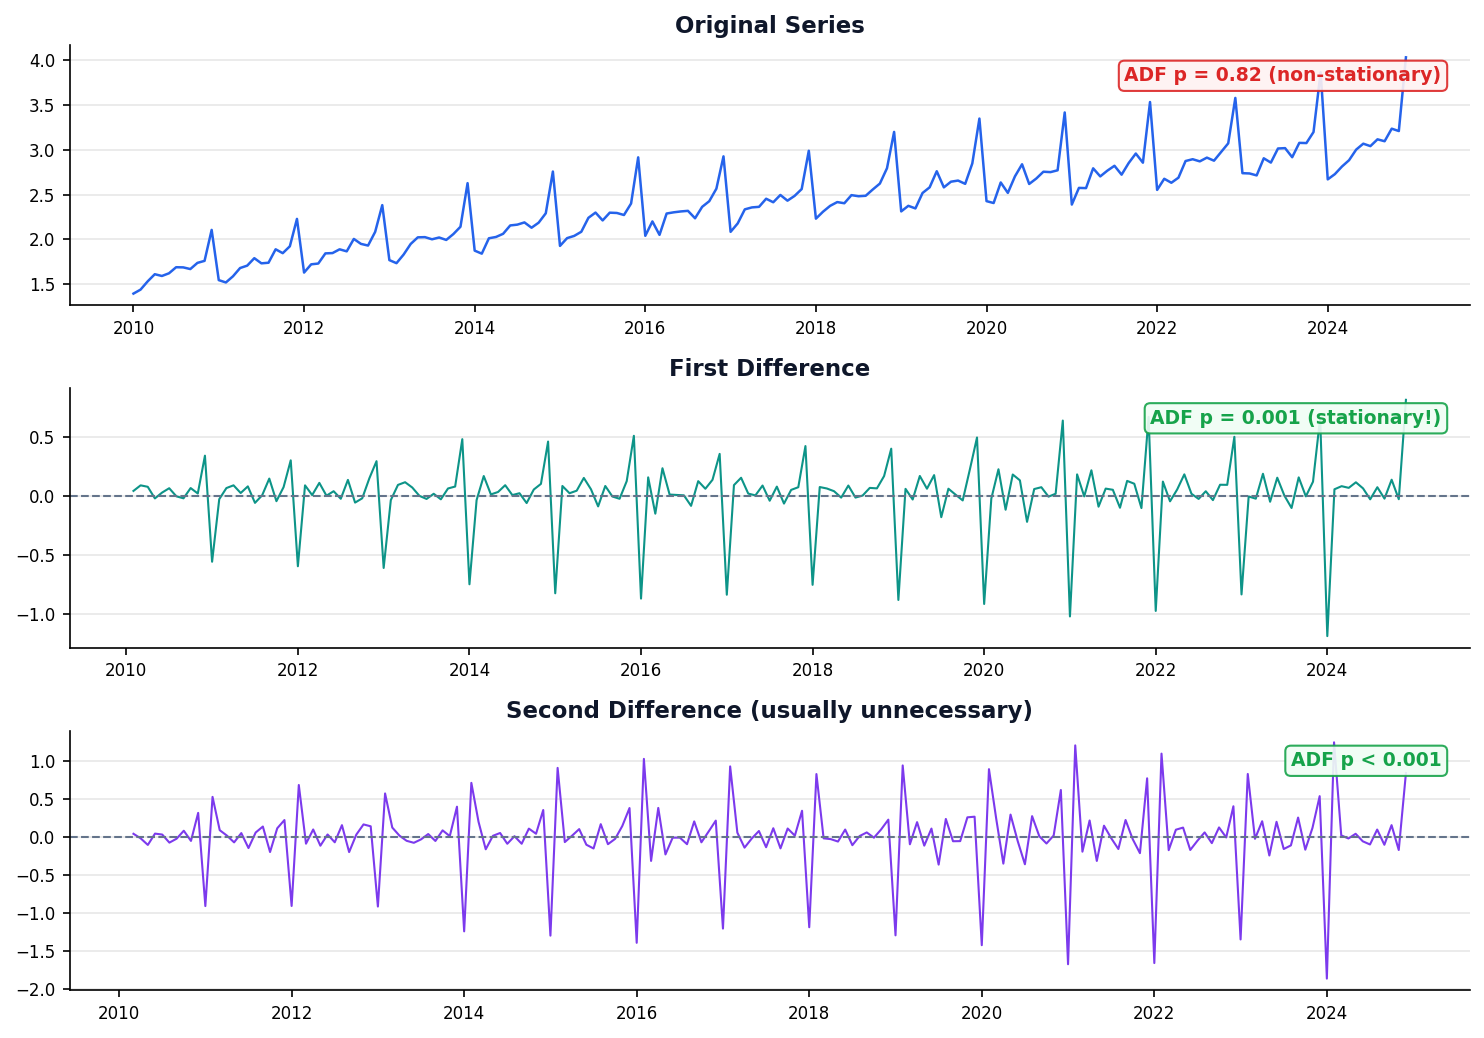1484x1038 pixels.
Task: Select the "Original Series" chart title
Action: [769, 25]
